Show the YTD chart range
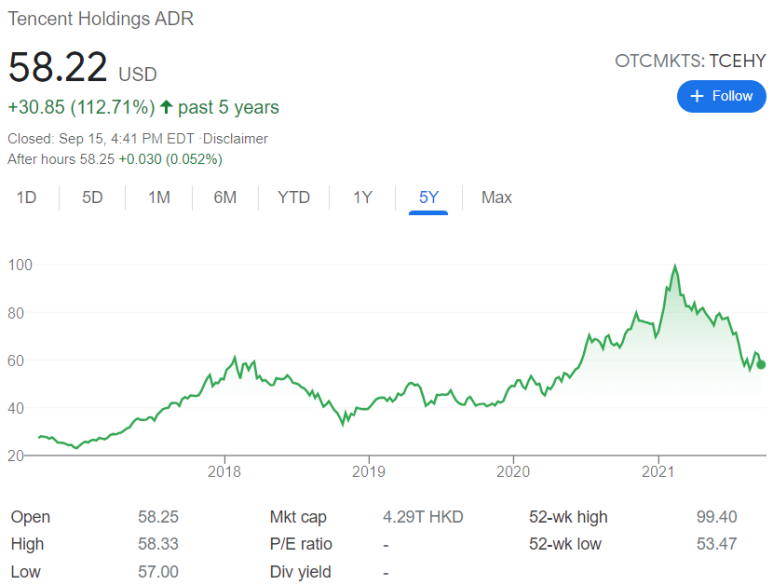The image size is (773, 585). (294, 198)
